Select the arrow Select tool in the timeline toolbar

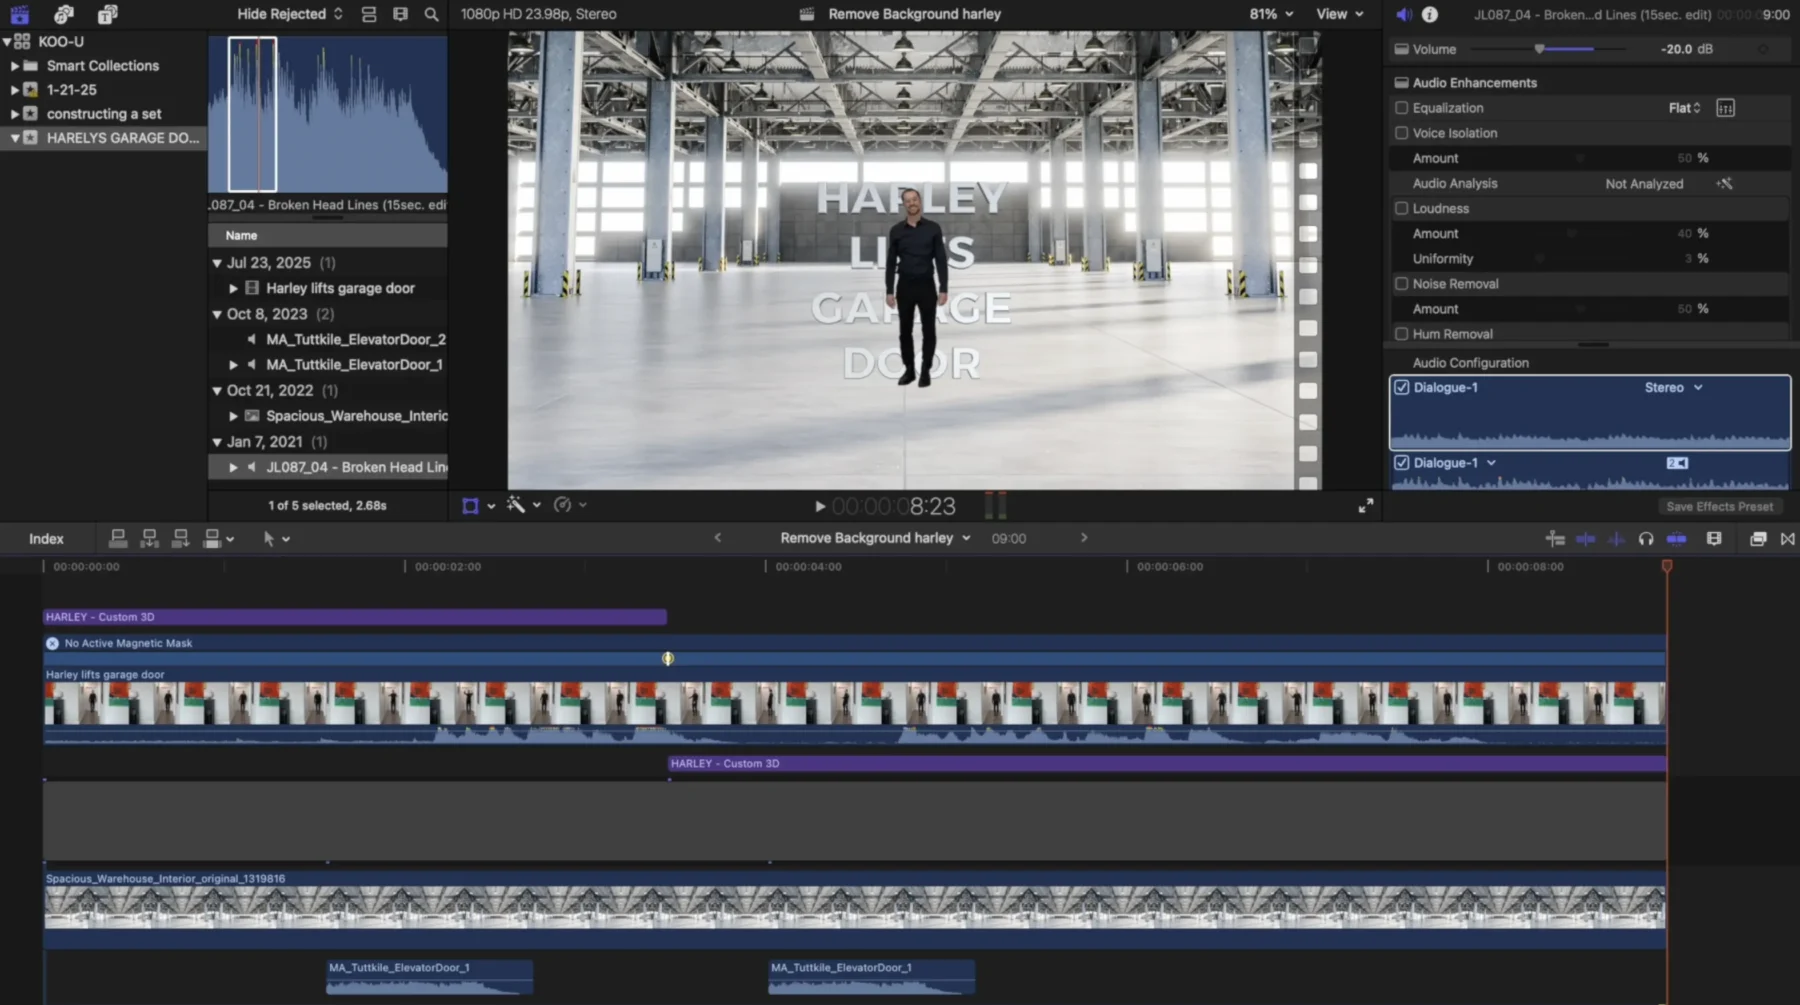pyautogui.click(x=268, y=538)
